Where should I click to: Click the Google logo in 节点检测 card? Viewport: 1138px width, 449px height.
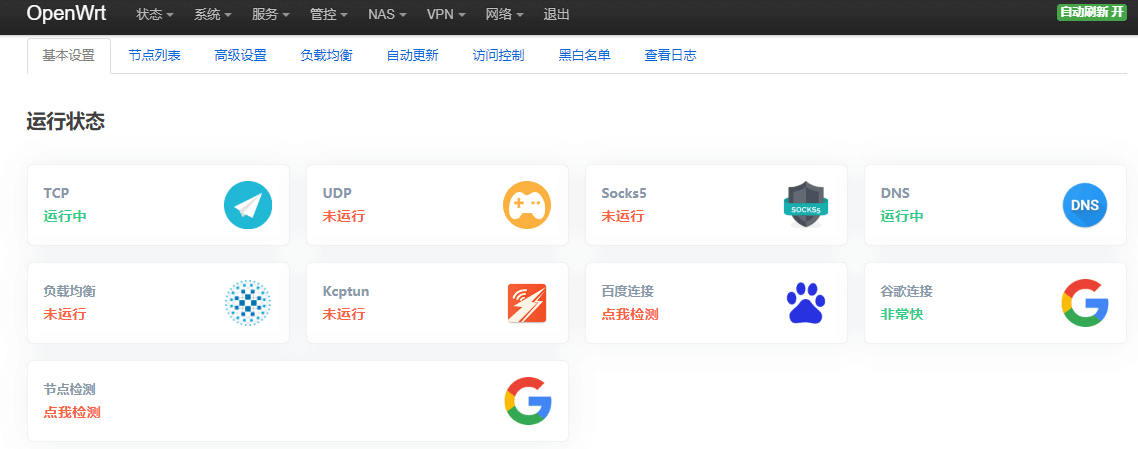pos(527,401)
